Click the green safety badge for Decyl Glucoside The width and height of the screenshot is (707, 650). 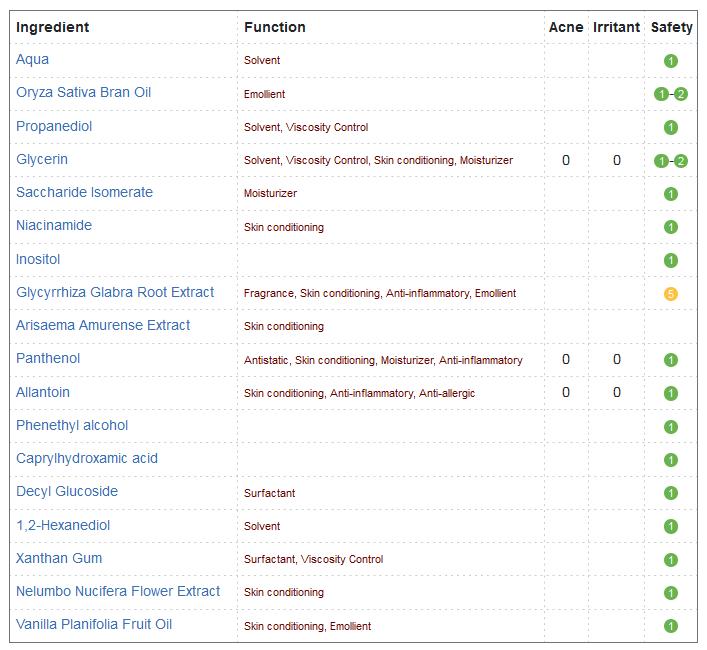click(670, 493)
